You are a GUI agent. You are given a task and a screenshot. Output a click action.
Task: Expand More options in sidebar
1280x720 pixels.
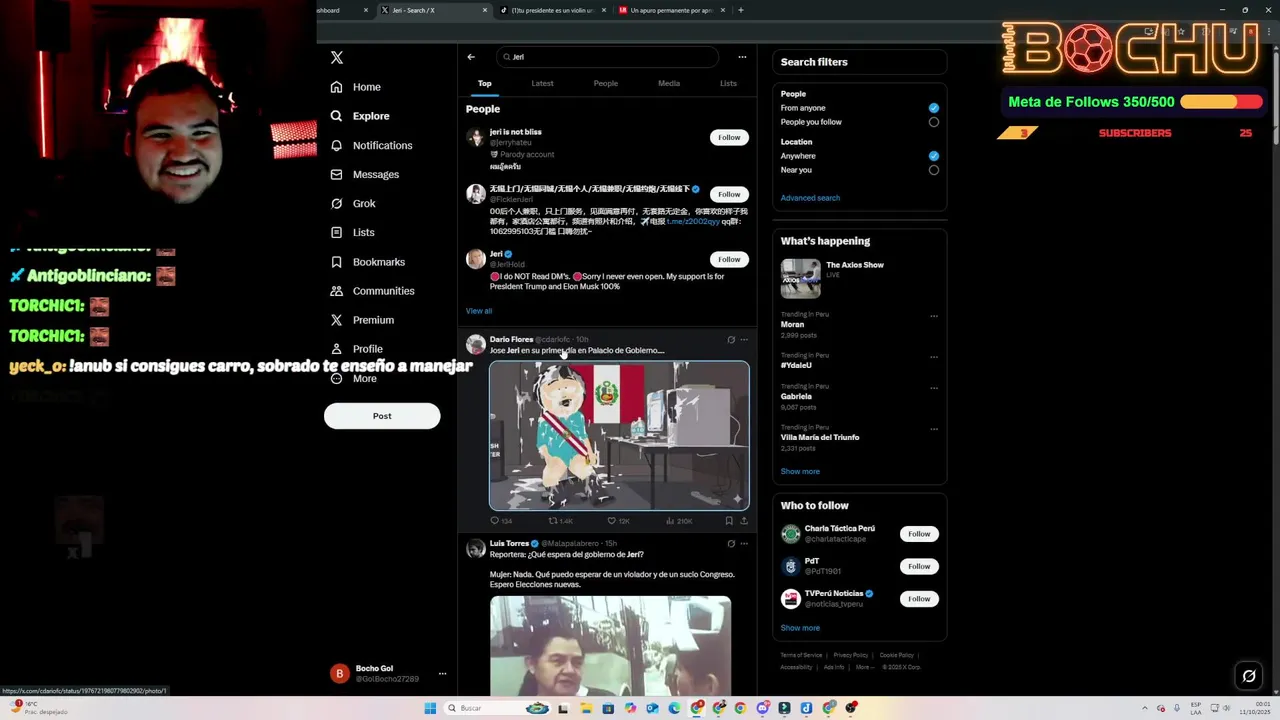353,379
